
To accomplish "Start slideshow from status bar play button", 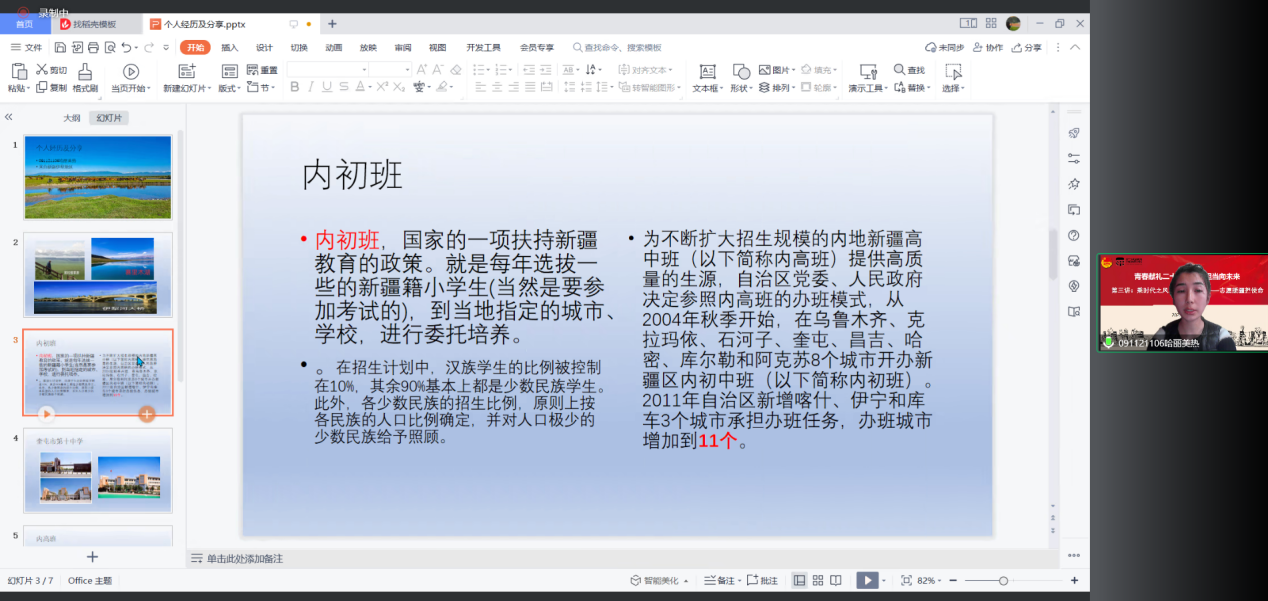I will coord(866,580).
